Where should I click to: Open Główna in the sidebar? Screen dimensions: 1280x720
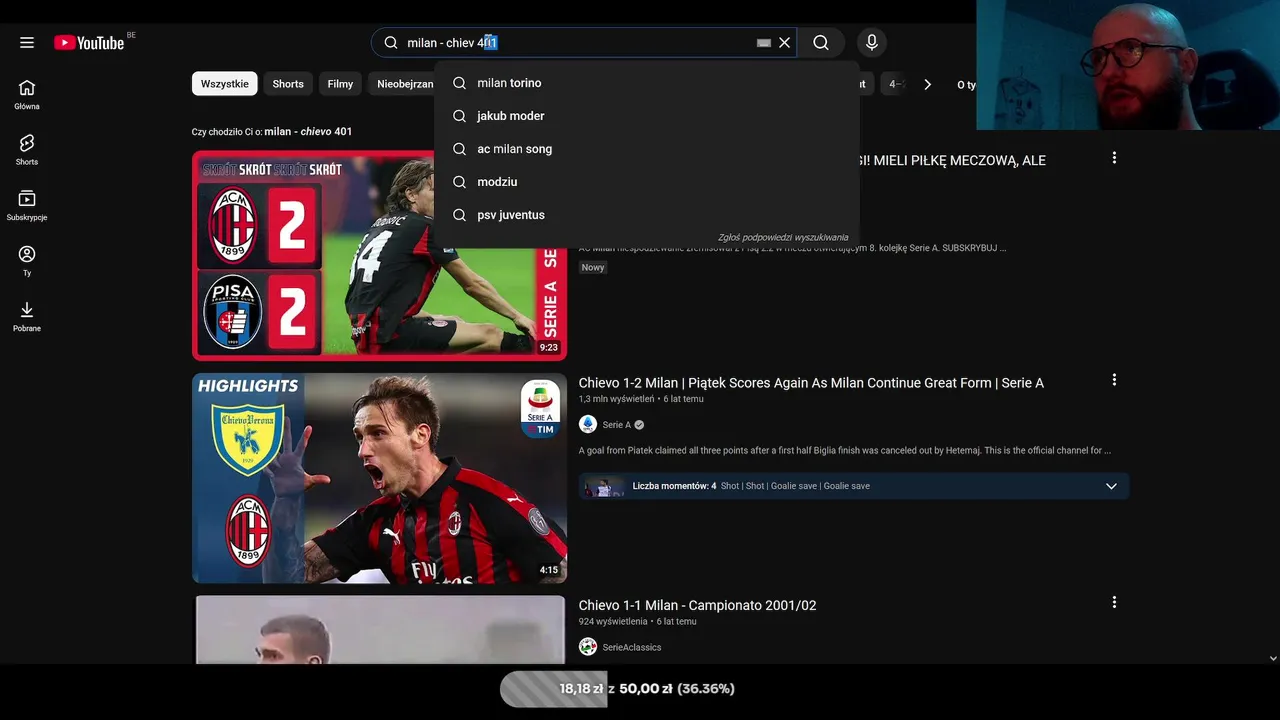(x=27, y=94)
